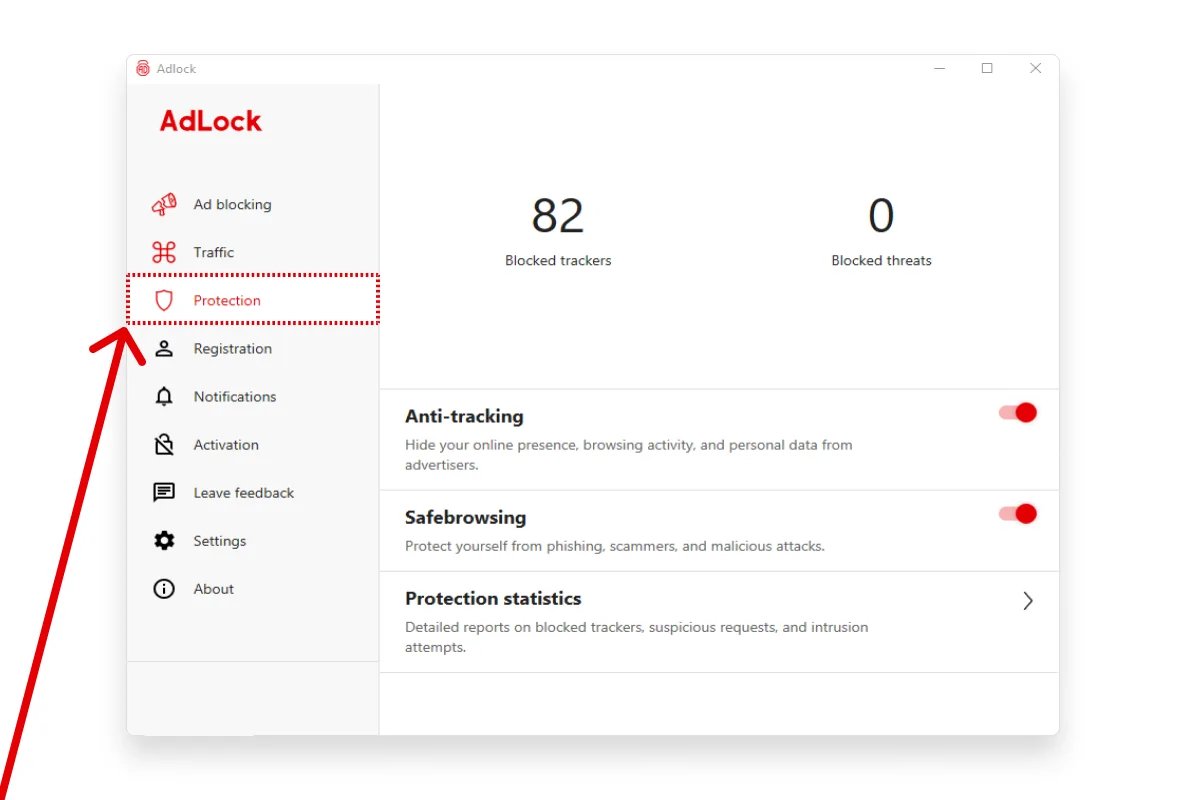Click the Blocked trackers label
This screenshot has width=1200, height=800.
tap(558, 260)
